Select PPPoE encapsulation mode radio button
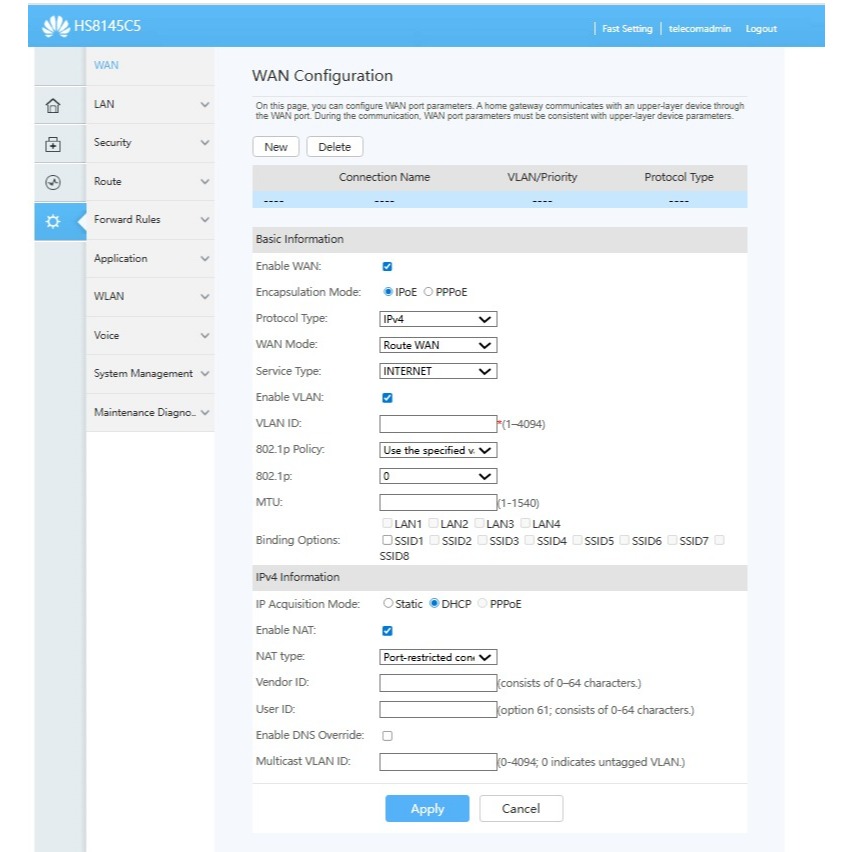Viewport: 852px width, 852px height. coord(429,292)
